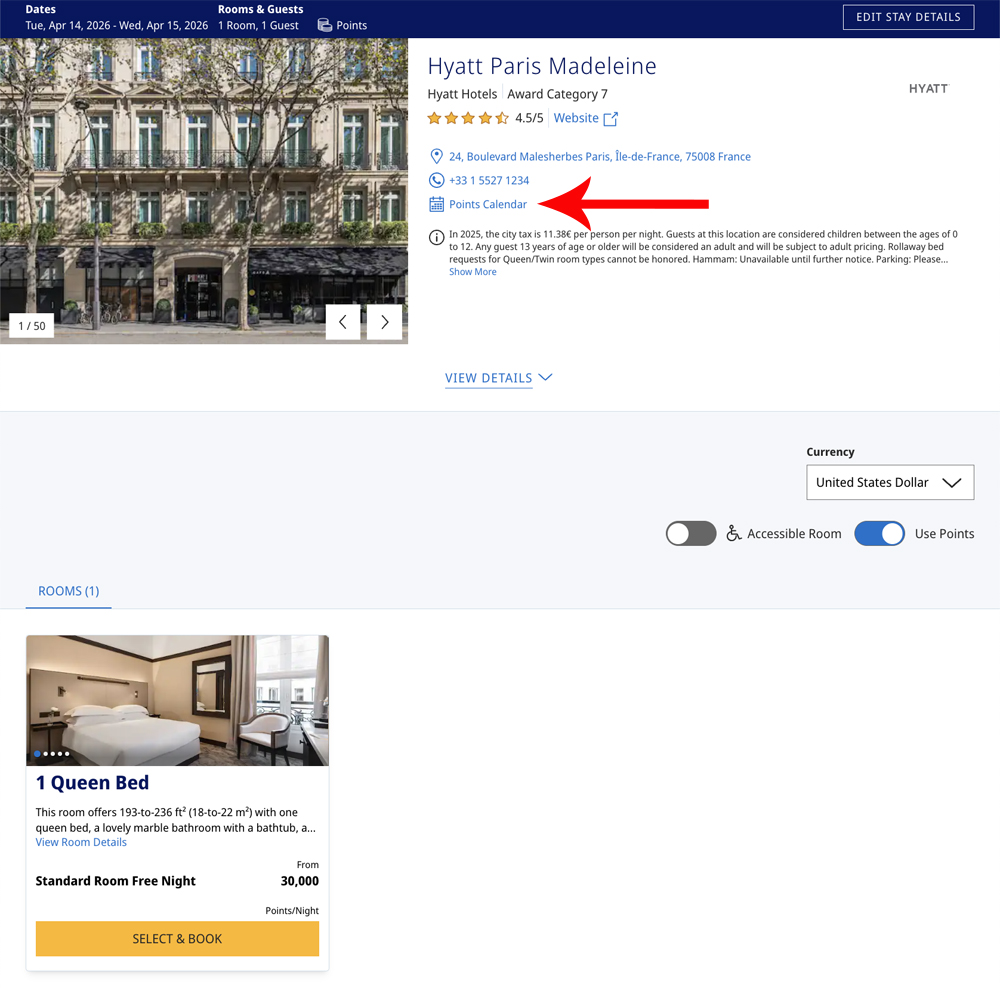
Task: Click the map pin location icon
Action: 436,156
